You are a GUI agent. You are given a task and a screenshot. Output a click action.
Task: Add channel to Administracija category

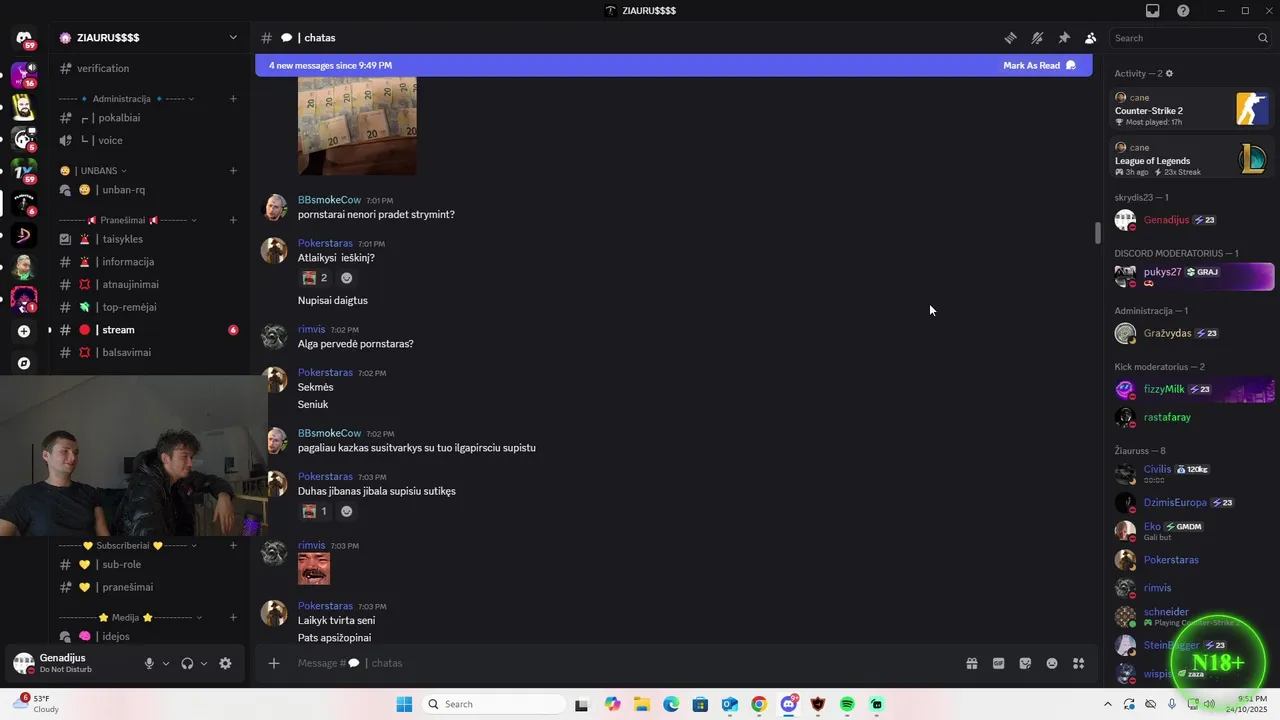(x=233, y=99)
